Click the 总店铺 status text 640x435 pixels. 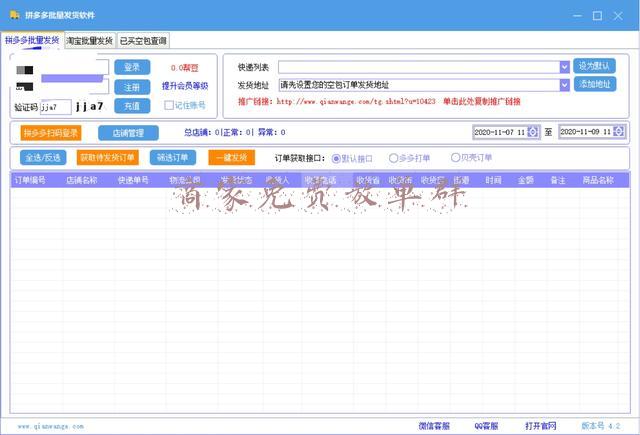[x=234, y=132]
